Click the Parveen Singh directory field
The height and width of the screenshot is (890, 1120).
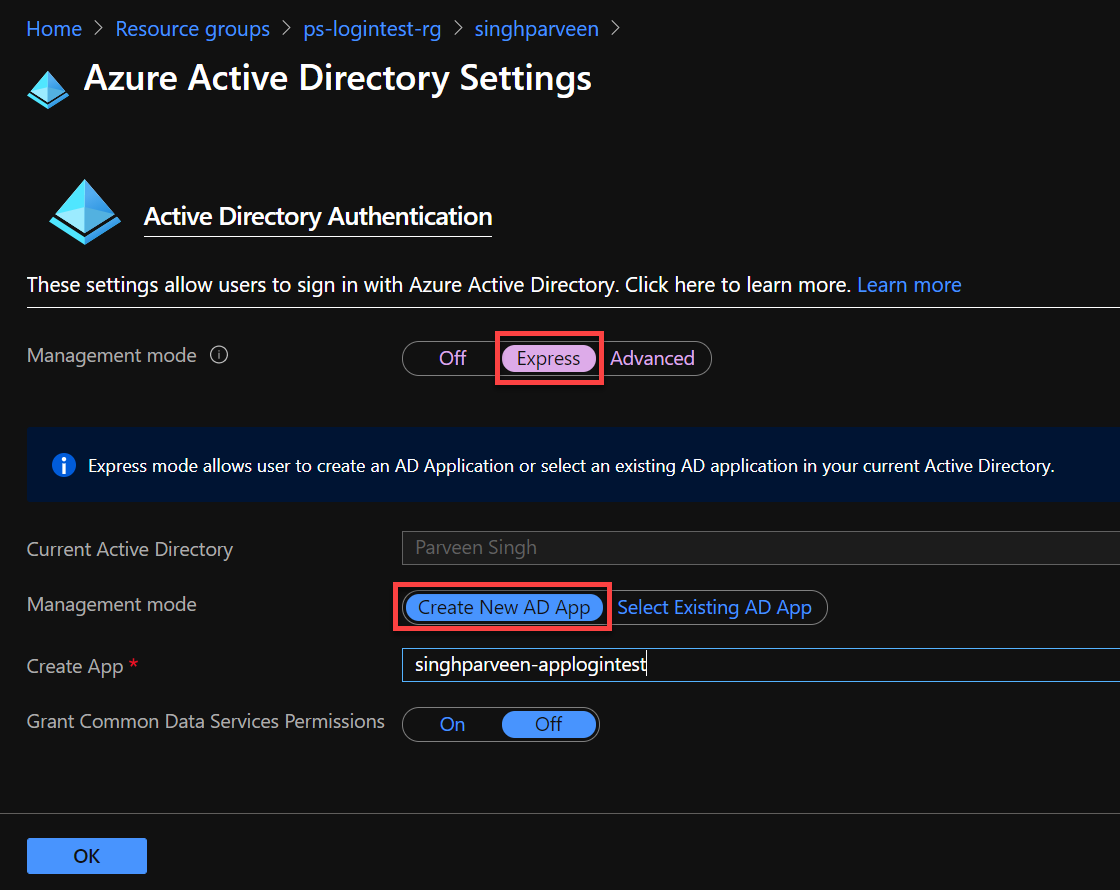[700, 548]
